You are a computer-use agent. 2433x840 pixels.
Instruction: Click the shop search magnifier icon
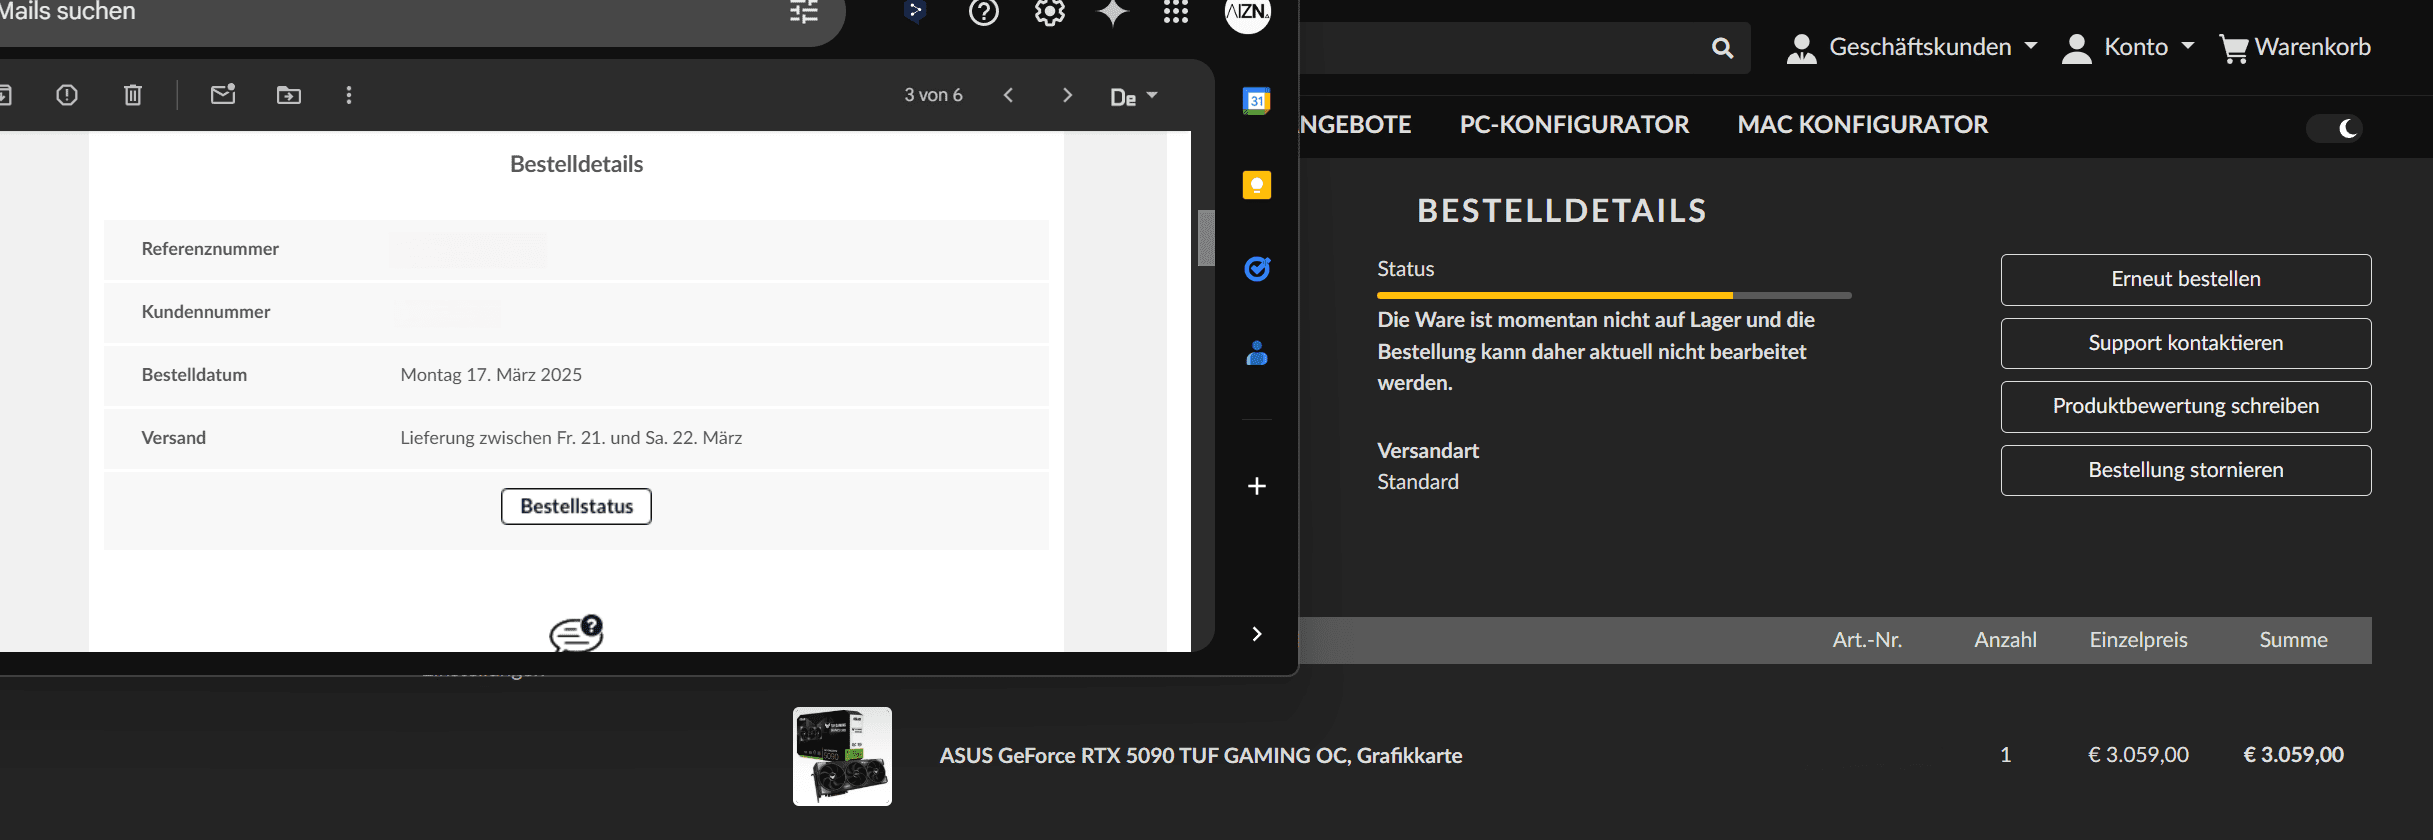(1722, 47)
